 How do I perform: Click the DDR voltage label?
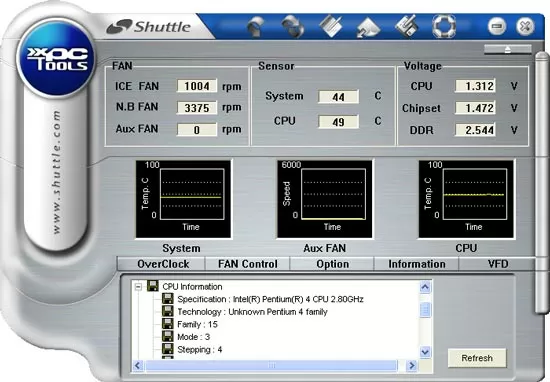(x=421, y=130)
